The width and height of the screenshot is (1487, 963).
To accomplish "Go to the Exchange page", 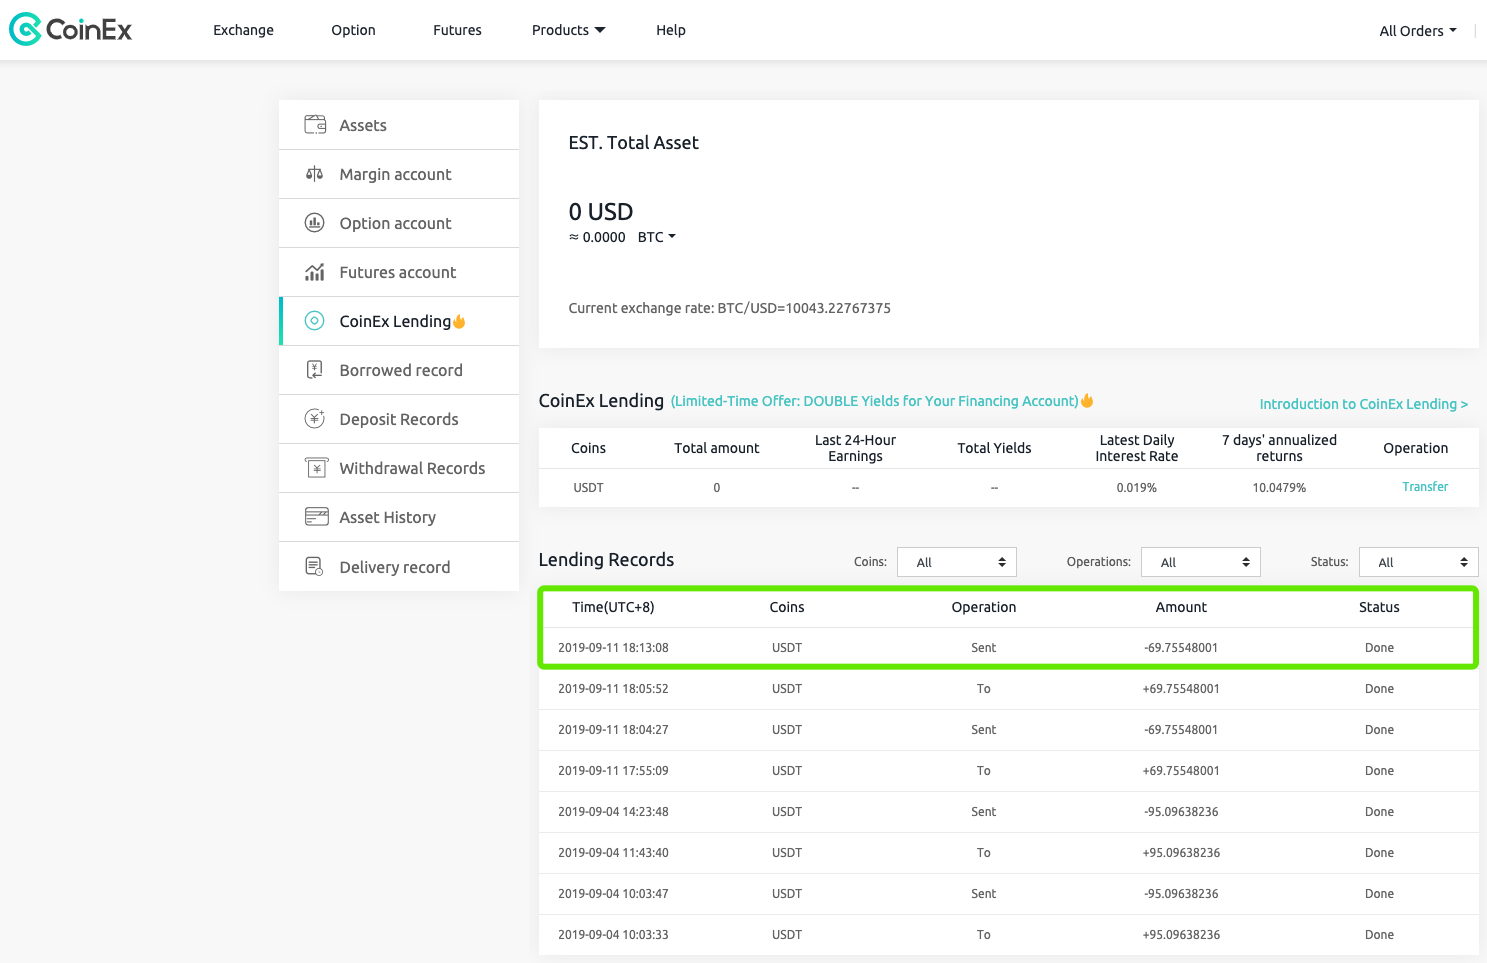I will [243, 30].
